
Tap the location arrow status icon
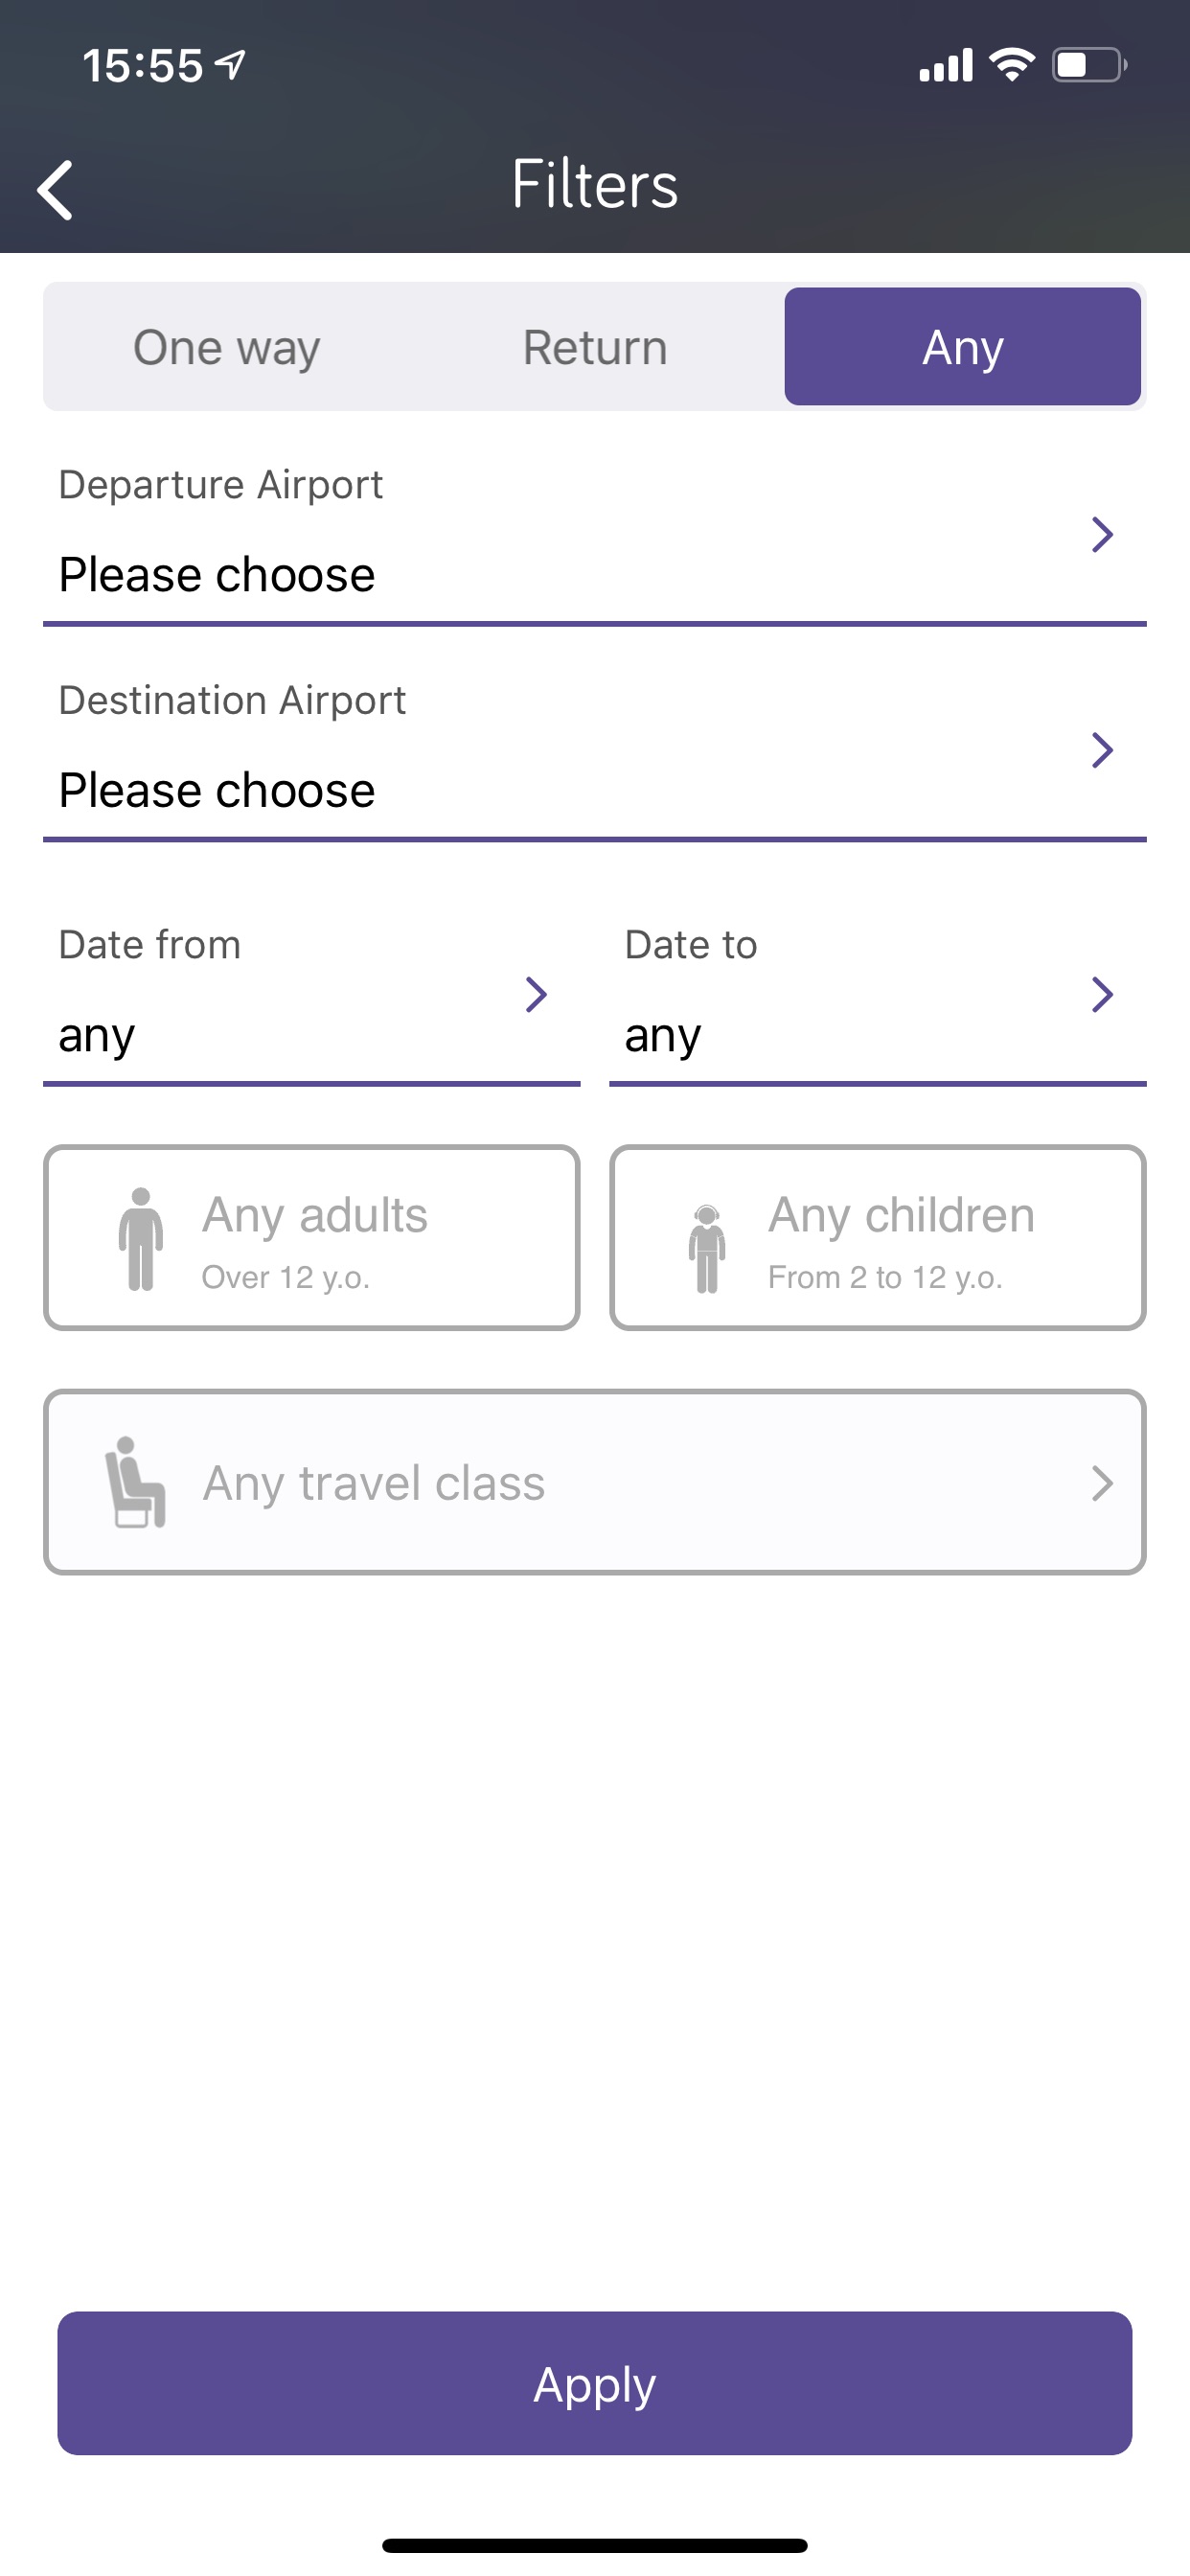(231, 65)
